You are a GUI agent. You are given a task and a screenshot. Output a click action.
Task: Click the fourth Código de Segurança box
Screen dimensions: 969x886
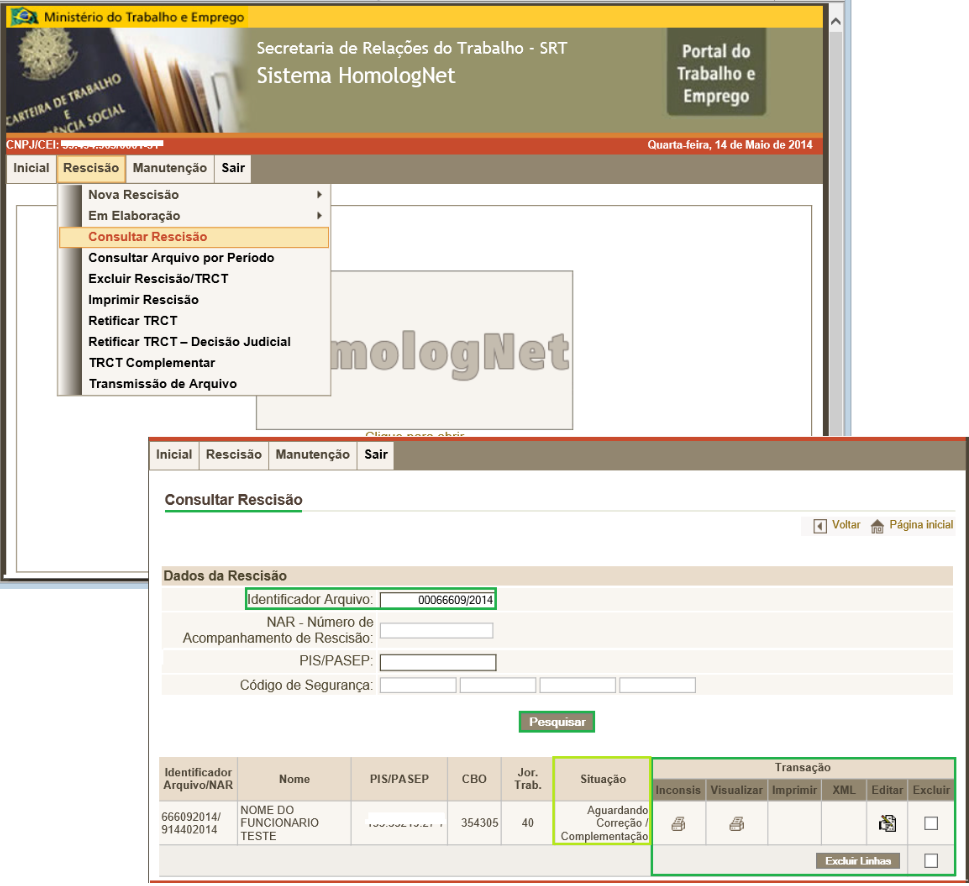point(657,685)
